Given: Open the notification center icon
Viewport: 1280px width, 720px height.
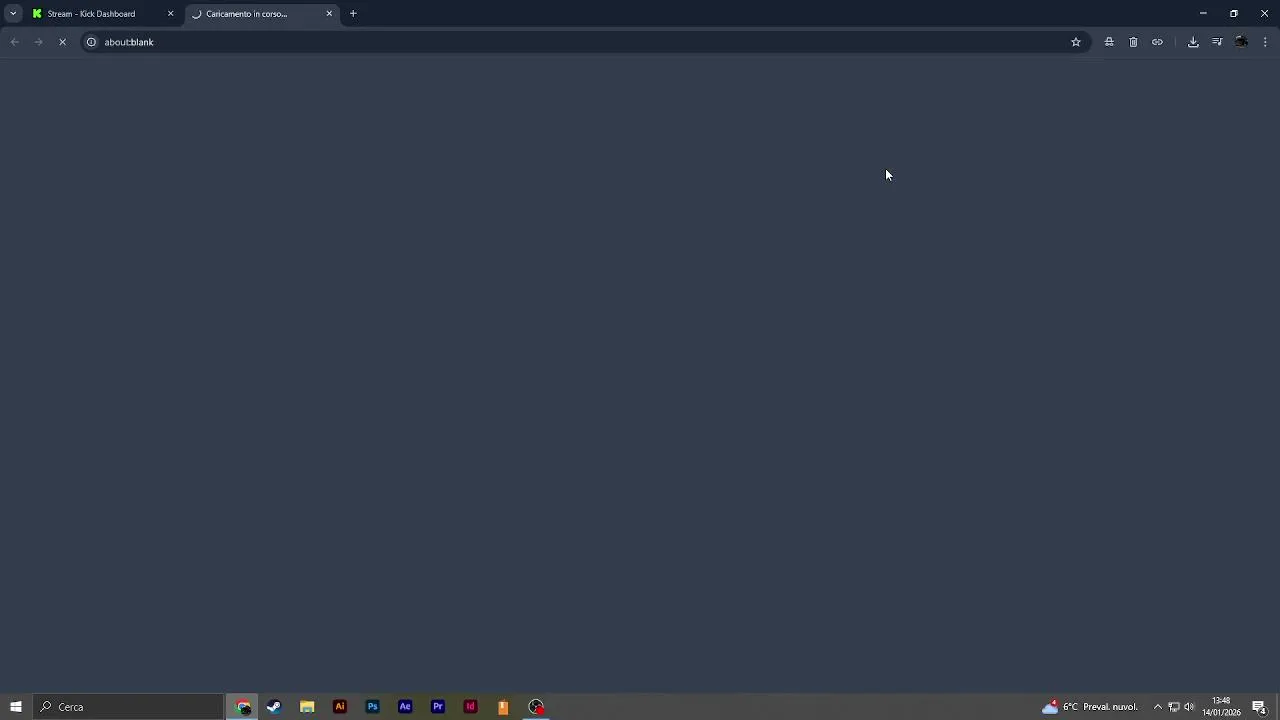Looking at the screenshot, I should (1259, 707).
